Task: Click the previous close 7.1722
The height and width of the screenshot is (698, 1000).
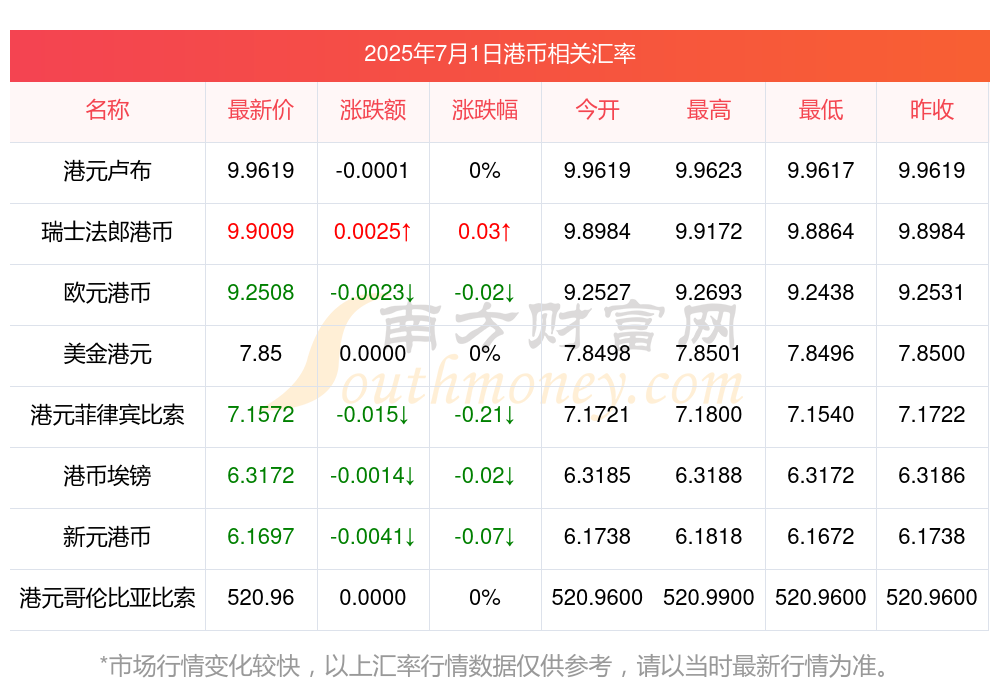Action: (932, 414)
